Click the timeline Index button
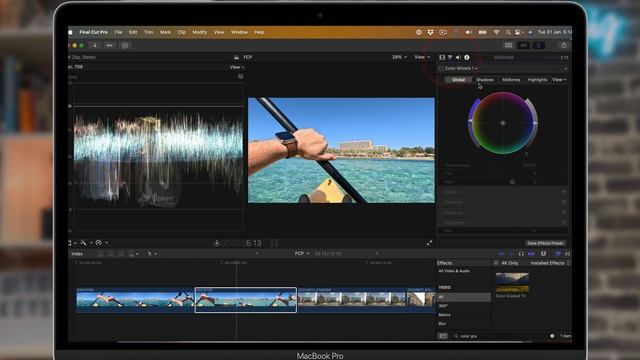Screen dimensions: 640x360 77,254
